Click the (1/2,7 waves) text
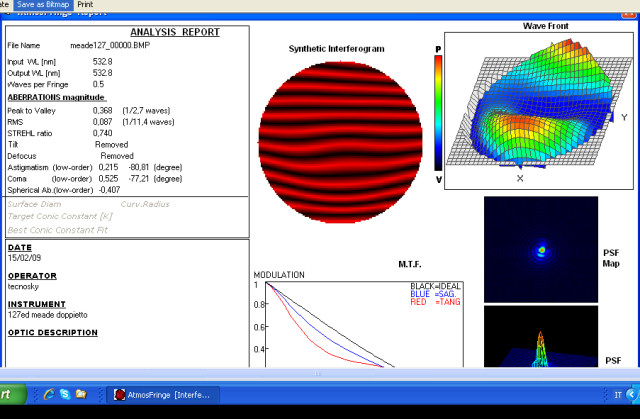 point(147,111)
